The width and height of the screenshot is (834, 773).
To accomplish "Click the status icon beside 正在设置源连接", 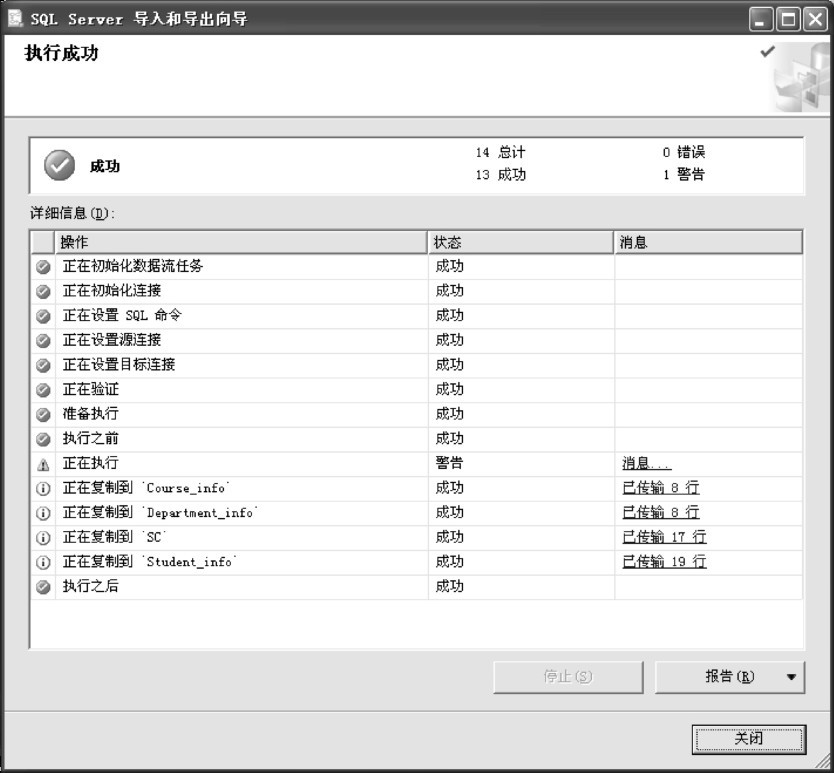I will point(43,340).
